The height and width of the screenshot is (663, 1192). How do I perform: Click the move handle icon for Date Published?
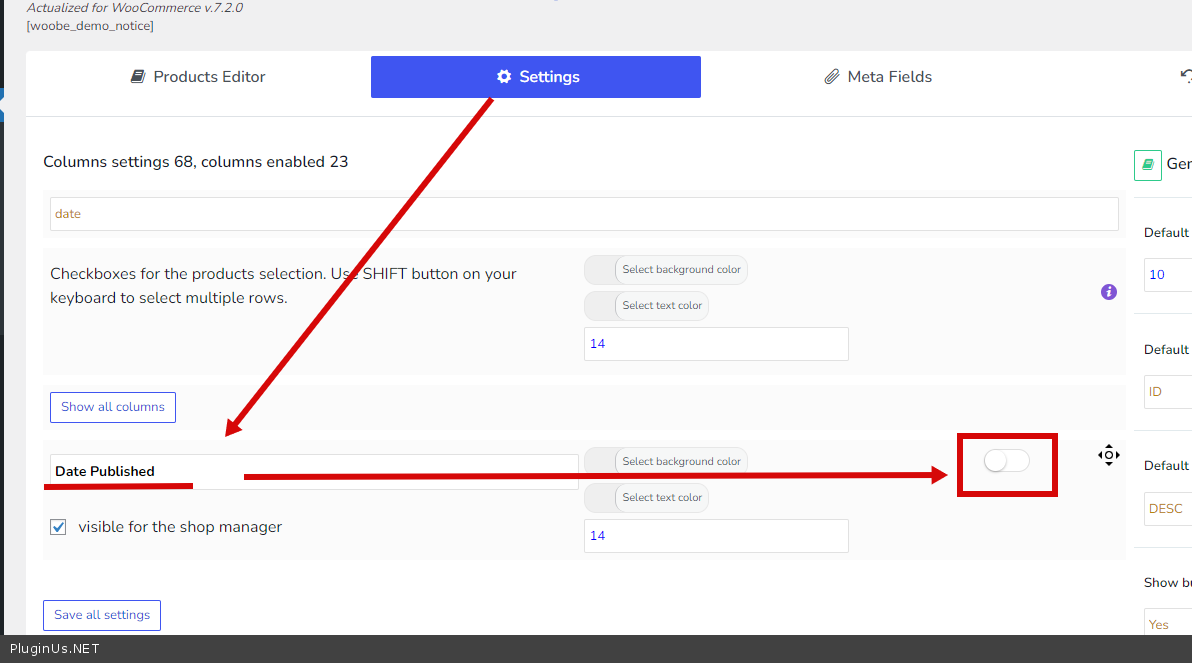[x=1108, y=456]
